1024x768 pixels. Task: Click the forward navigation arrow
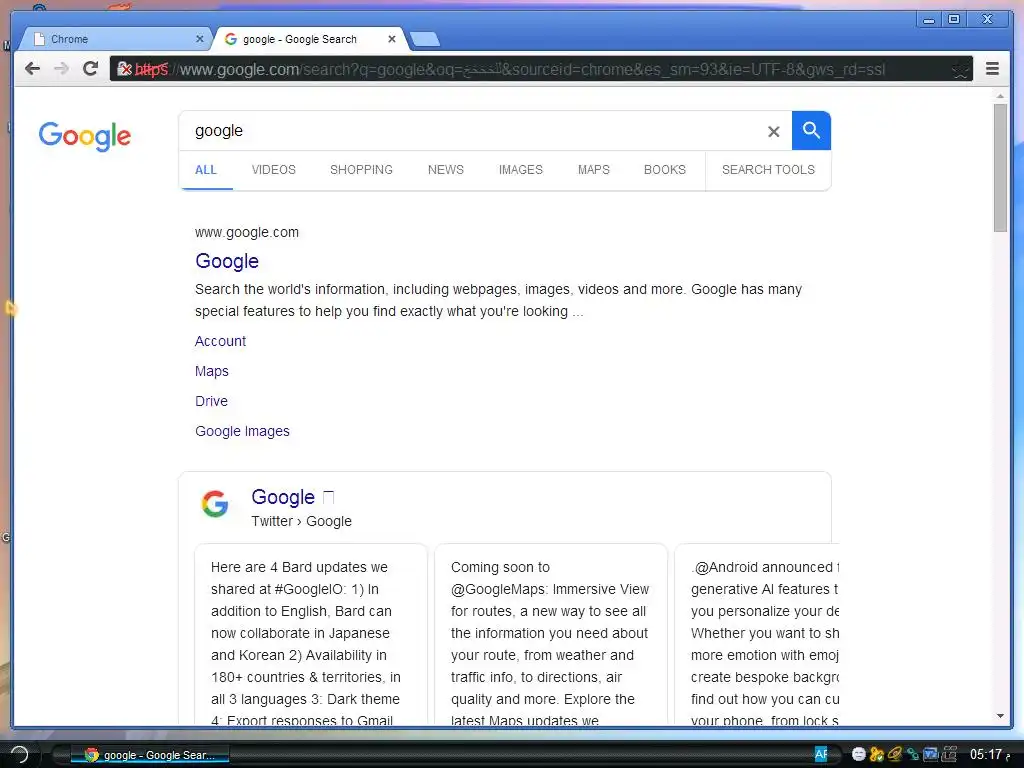click(61, 69)
